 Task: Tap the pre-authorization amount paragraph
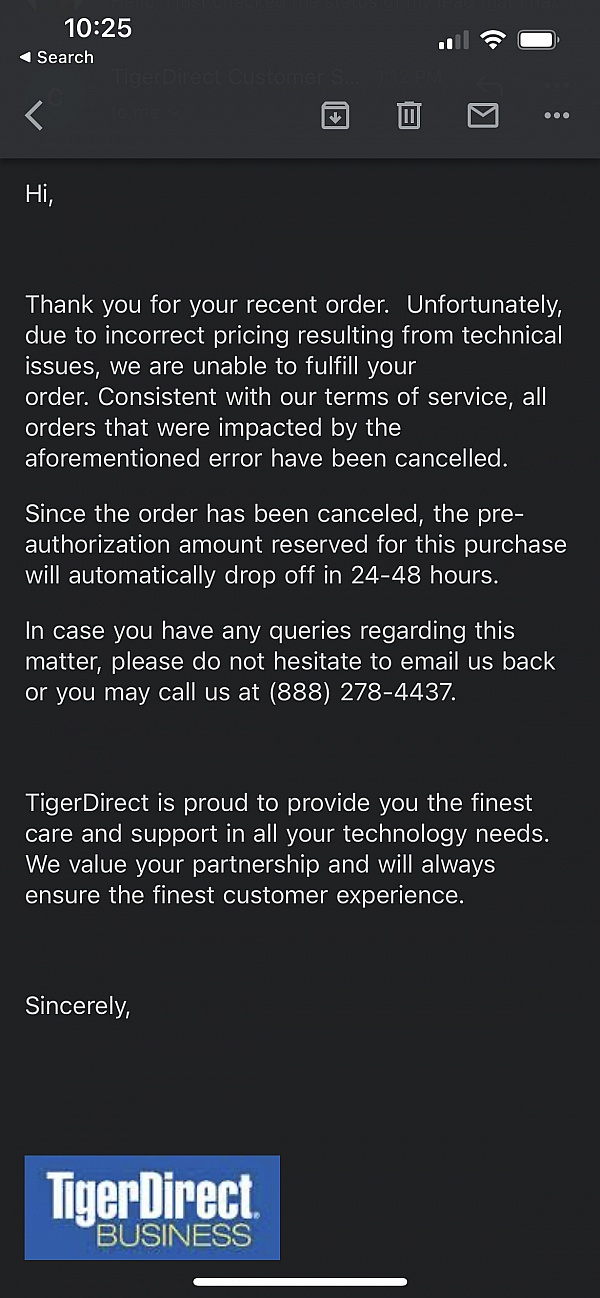[295, 545]
